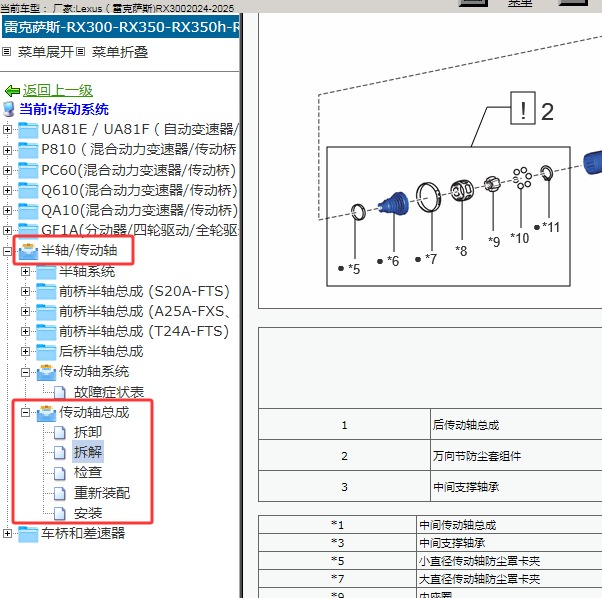Click the 后传动轴总成 table cell

pos(516,425)
